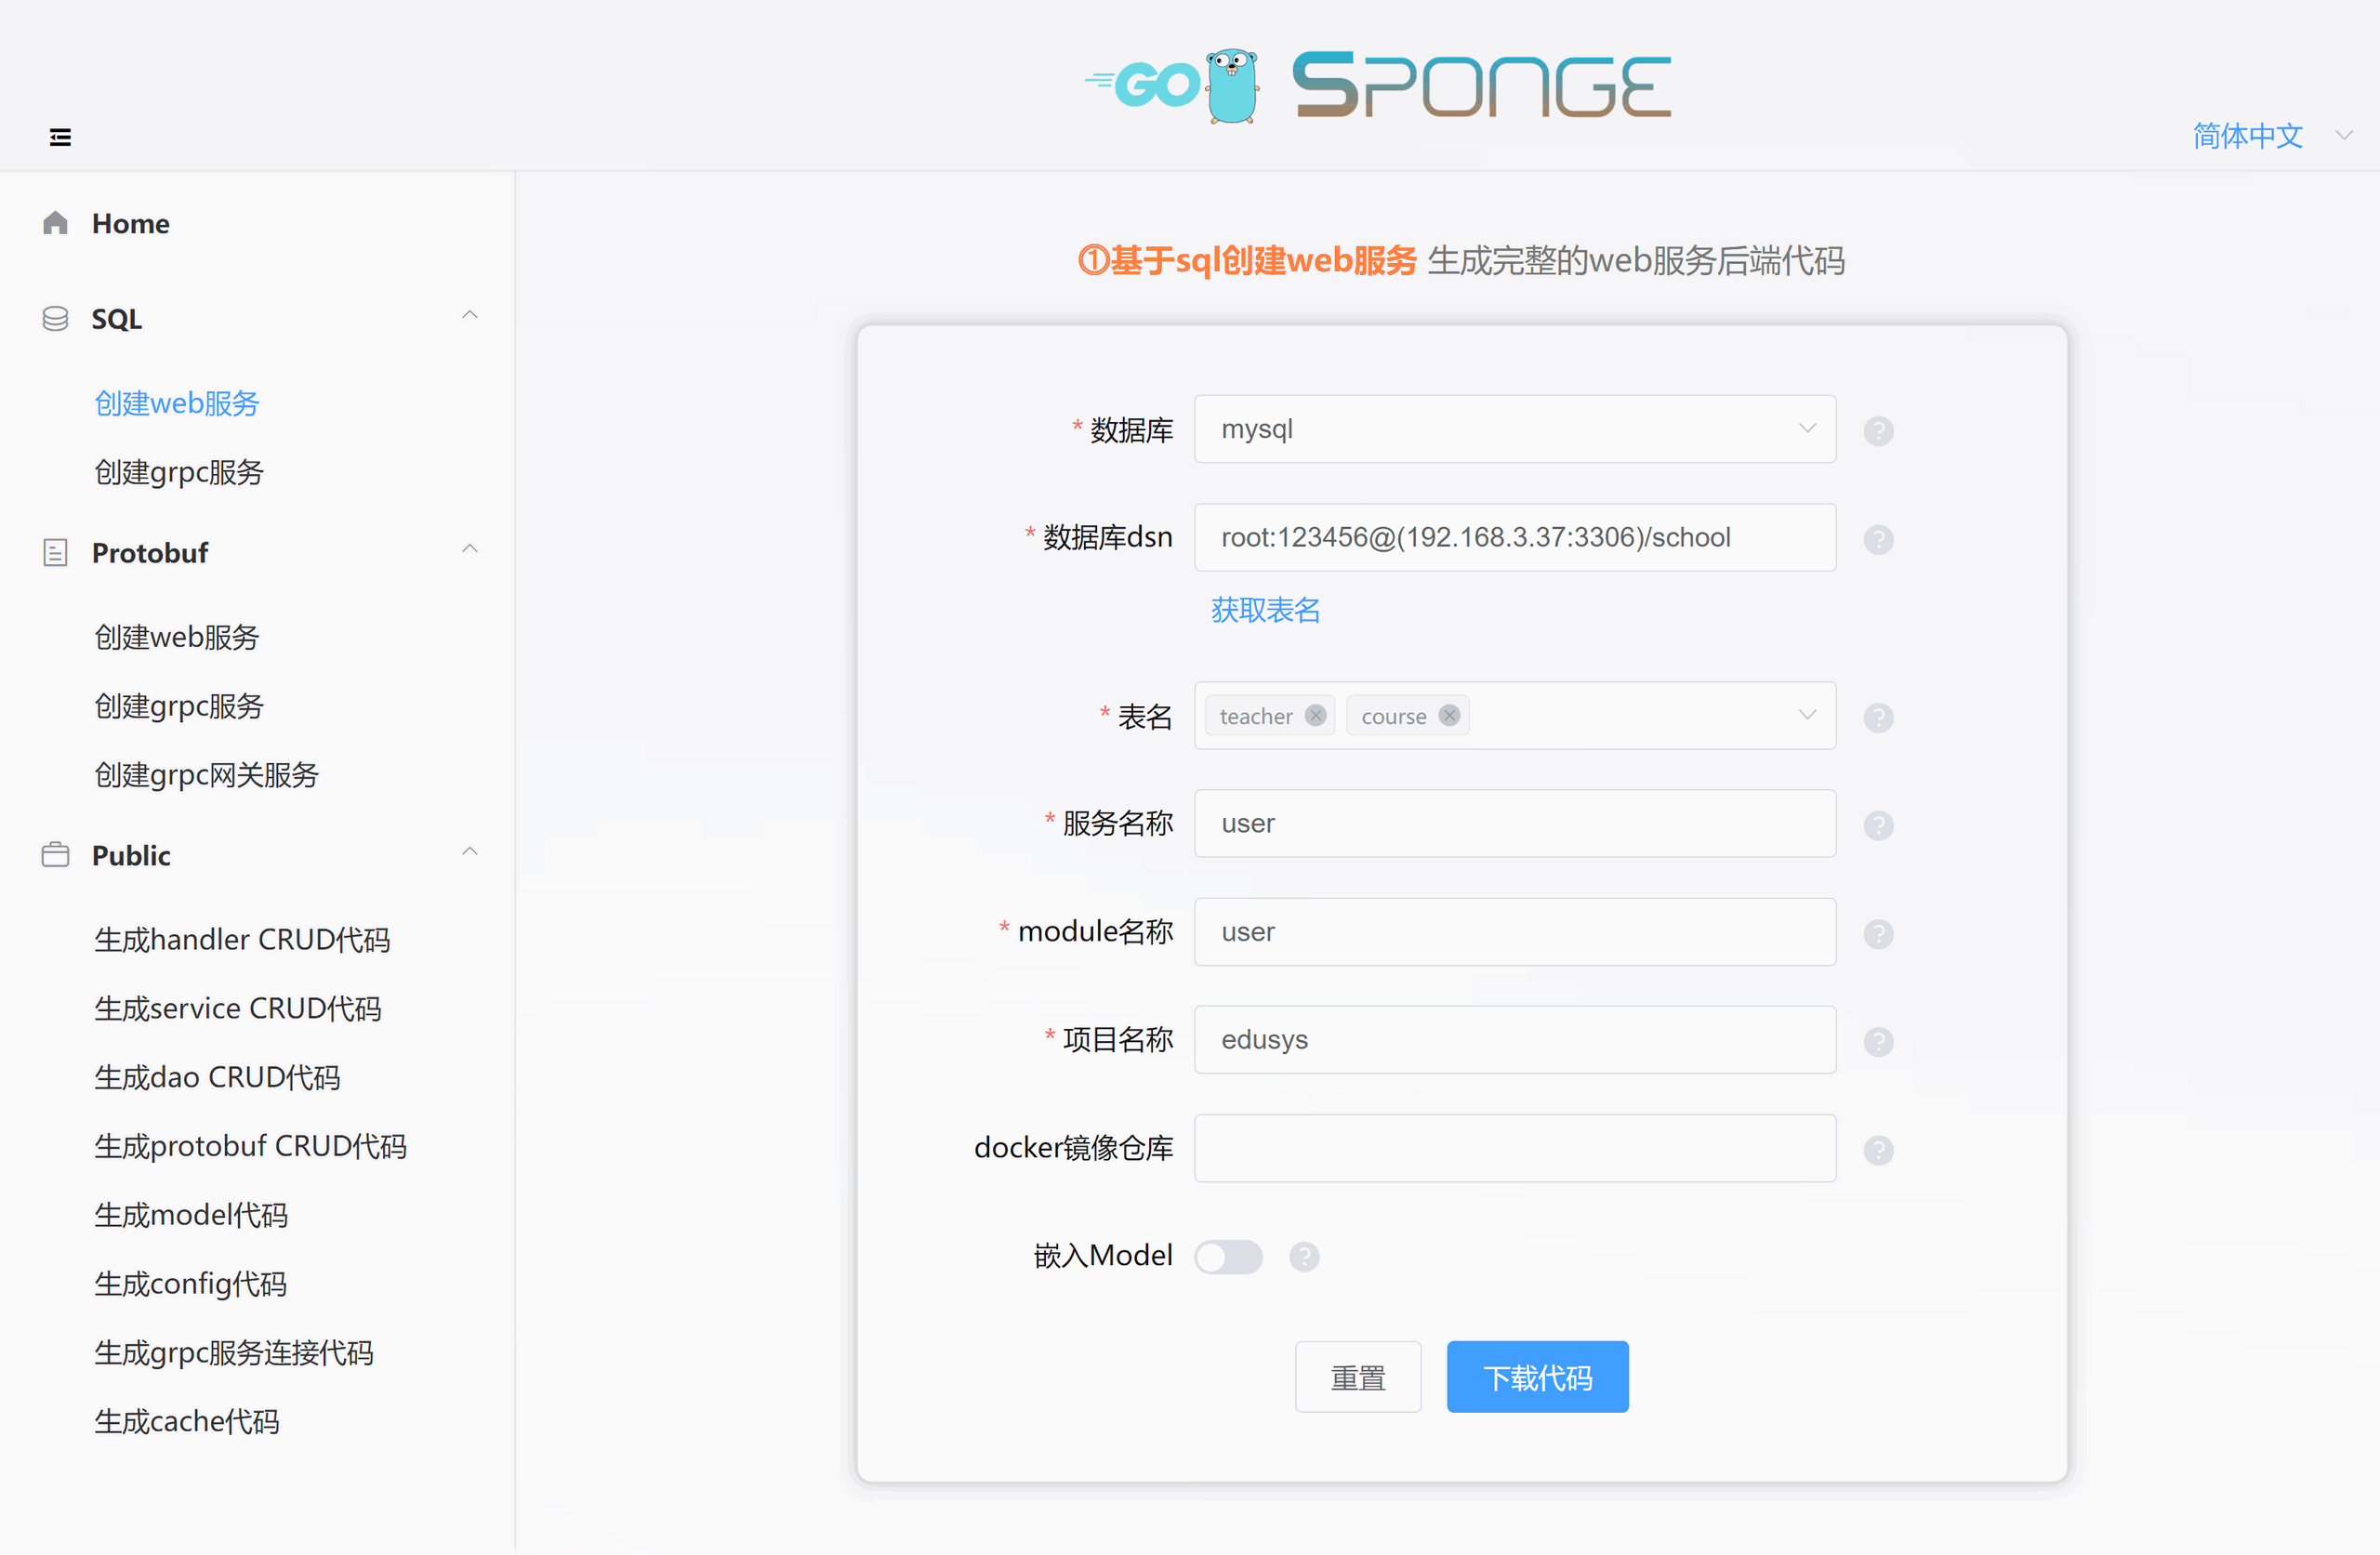Navigate to 生成handler CRUD代码 menu item
The image size is (2380, 1555).
click(x=242, y=939)
